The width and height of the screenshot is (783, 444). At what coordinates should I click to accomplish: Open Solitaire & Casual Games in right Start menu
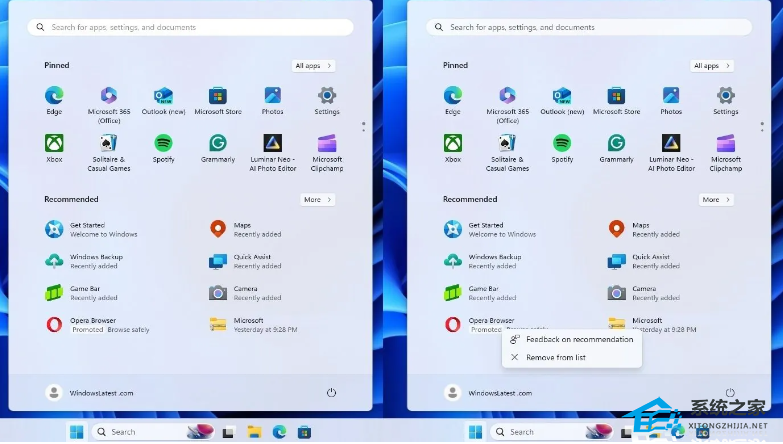coord(507,153)
